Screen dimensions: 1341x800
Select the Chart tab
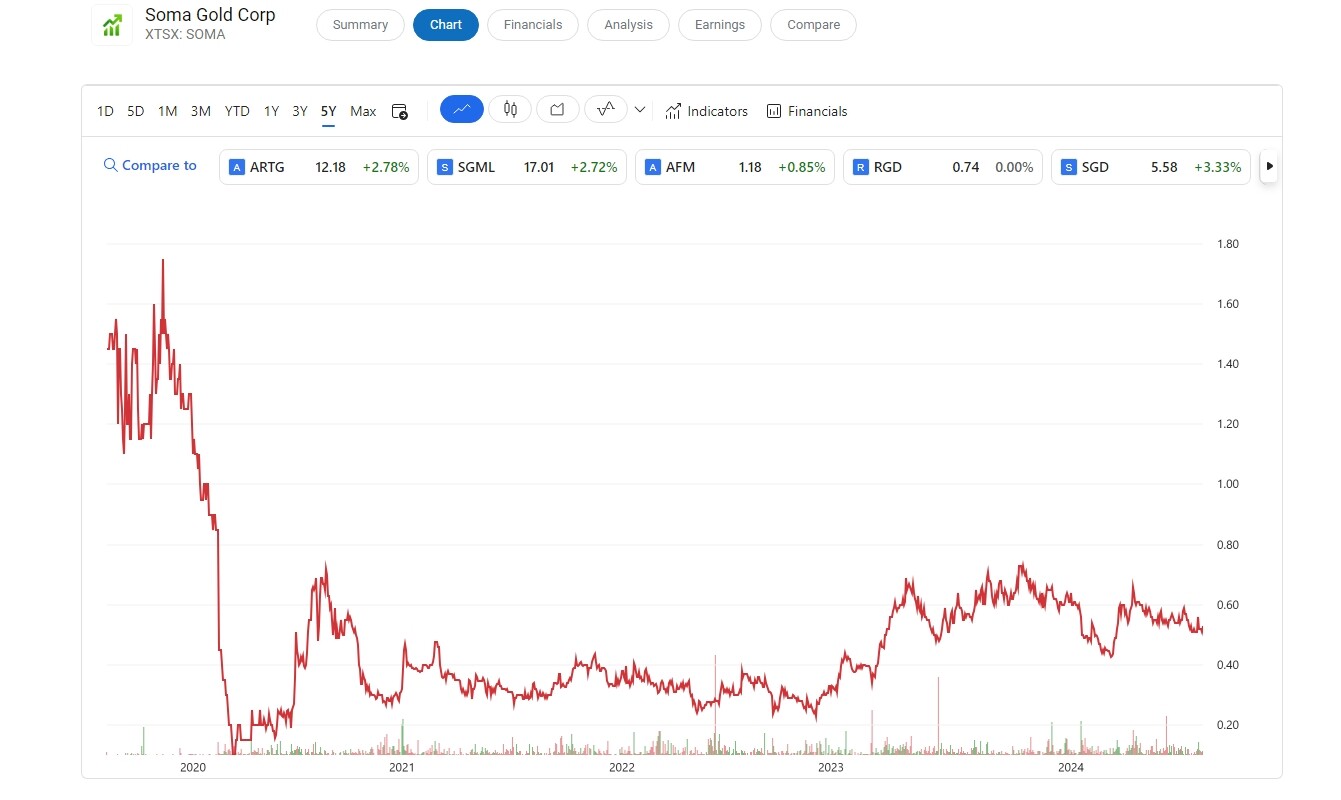pyautogui.click(x=446, y=25)
